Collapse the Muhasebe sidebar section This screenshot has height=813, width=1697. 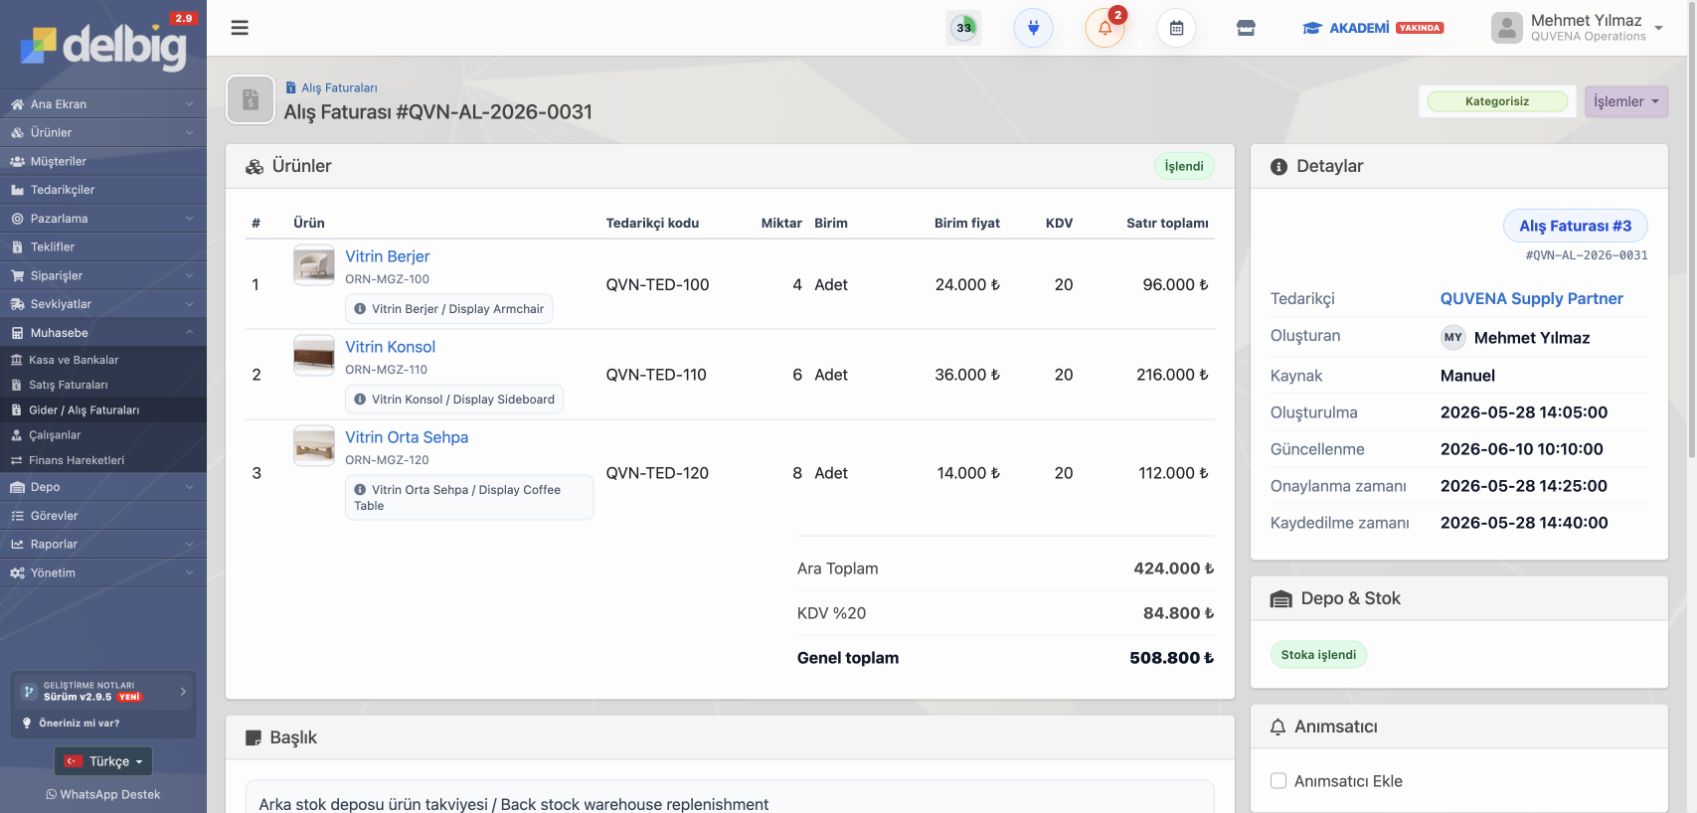click(x=103, y=333)
